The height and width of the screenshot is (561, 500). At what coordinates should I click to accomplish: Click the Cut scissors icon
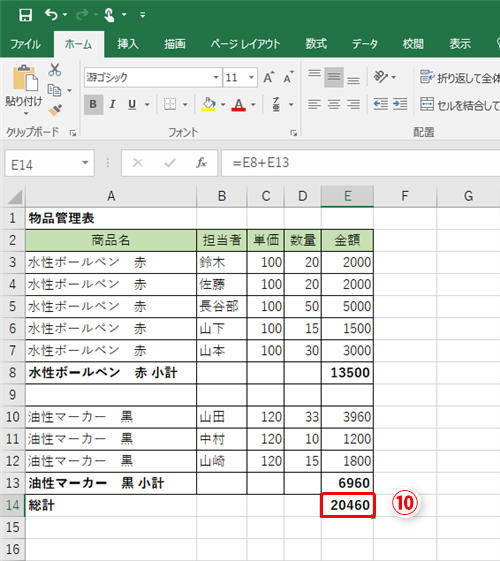tap(55, 70)
